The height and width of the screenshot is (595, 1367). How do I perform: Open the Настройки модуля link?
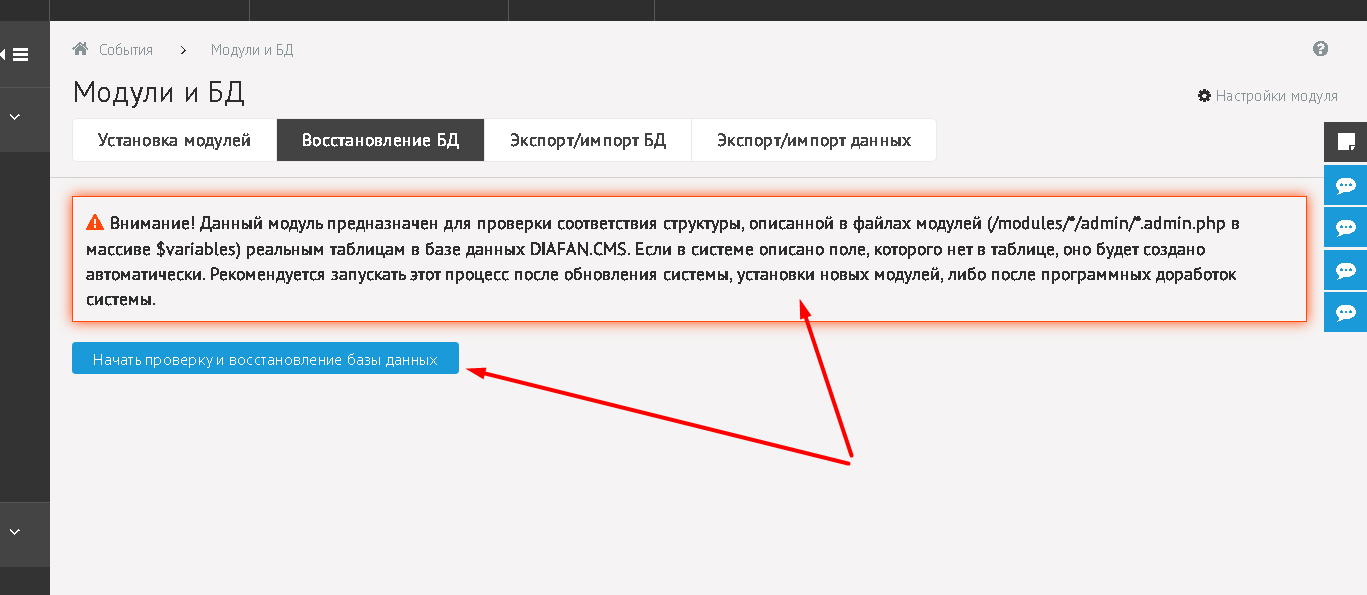(x=1276, y=96)
